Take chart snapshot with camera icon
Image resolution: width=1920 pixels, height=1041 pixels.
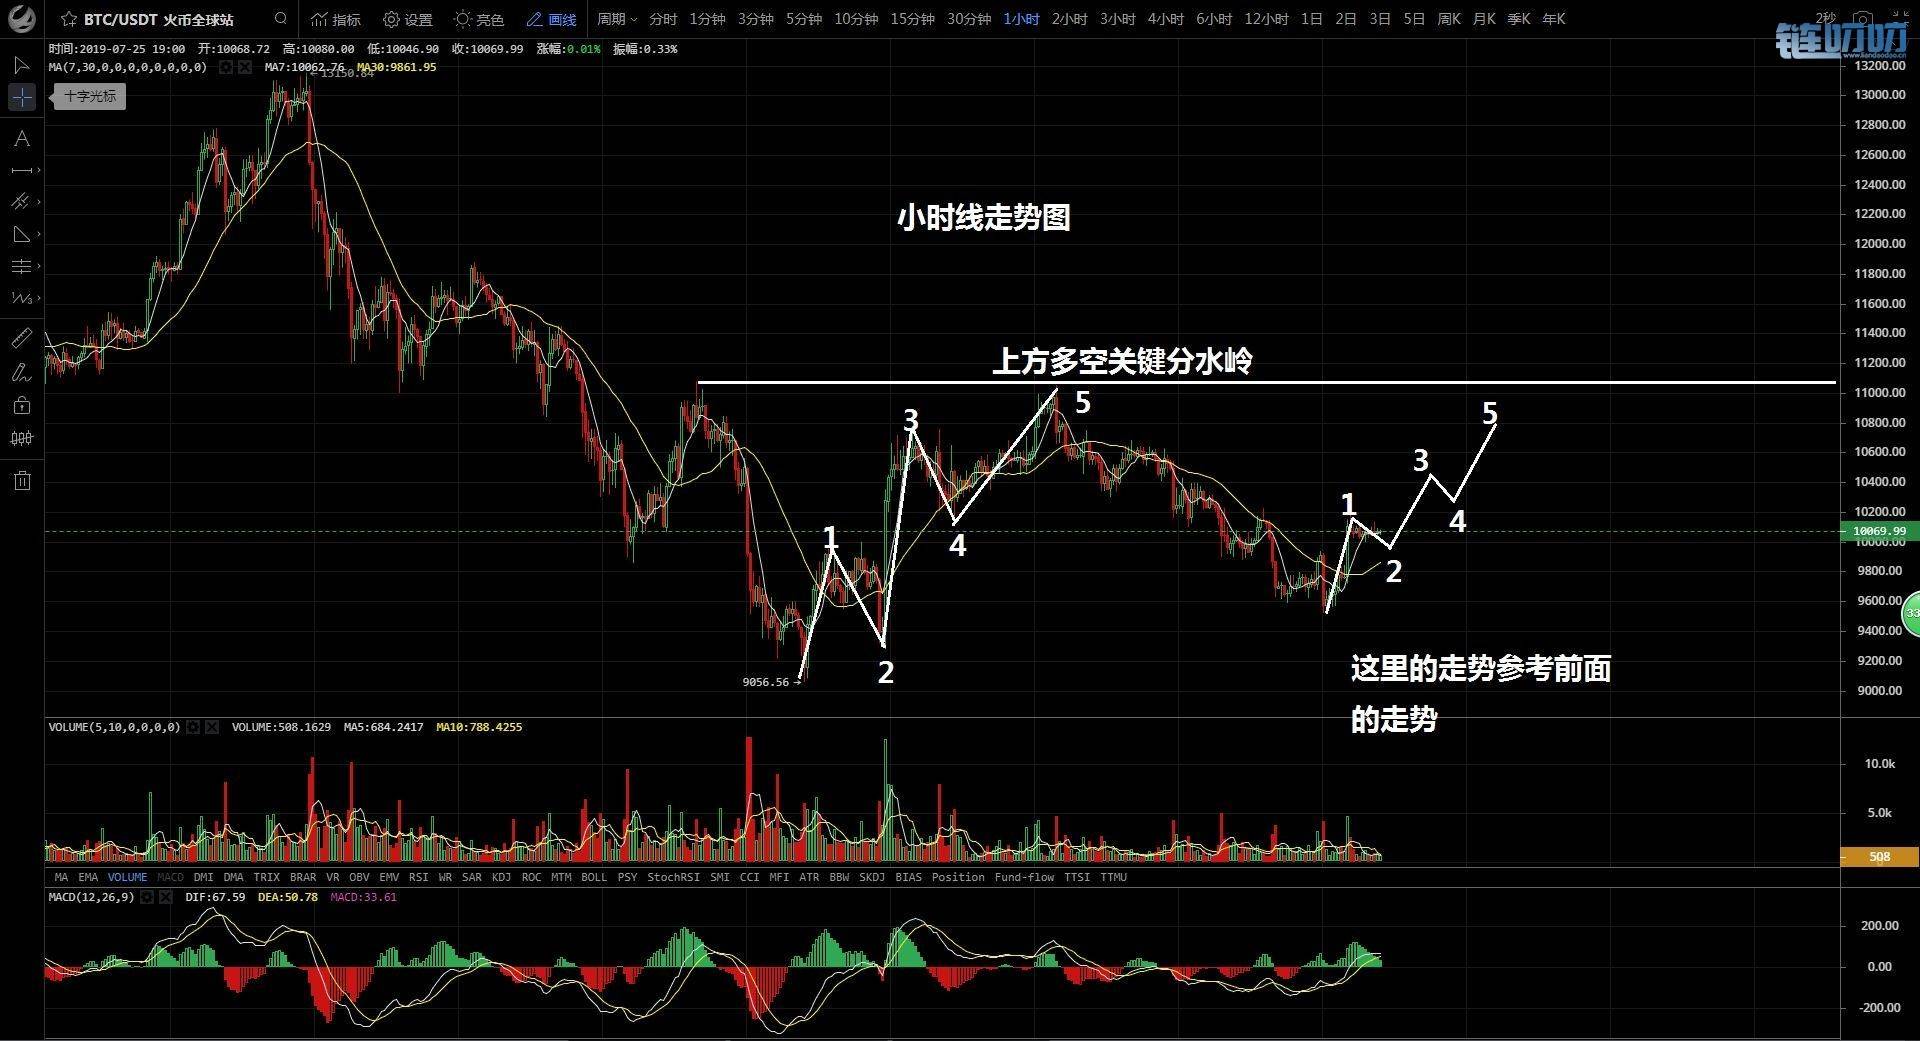[1862, 19]
